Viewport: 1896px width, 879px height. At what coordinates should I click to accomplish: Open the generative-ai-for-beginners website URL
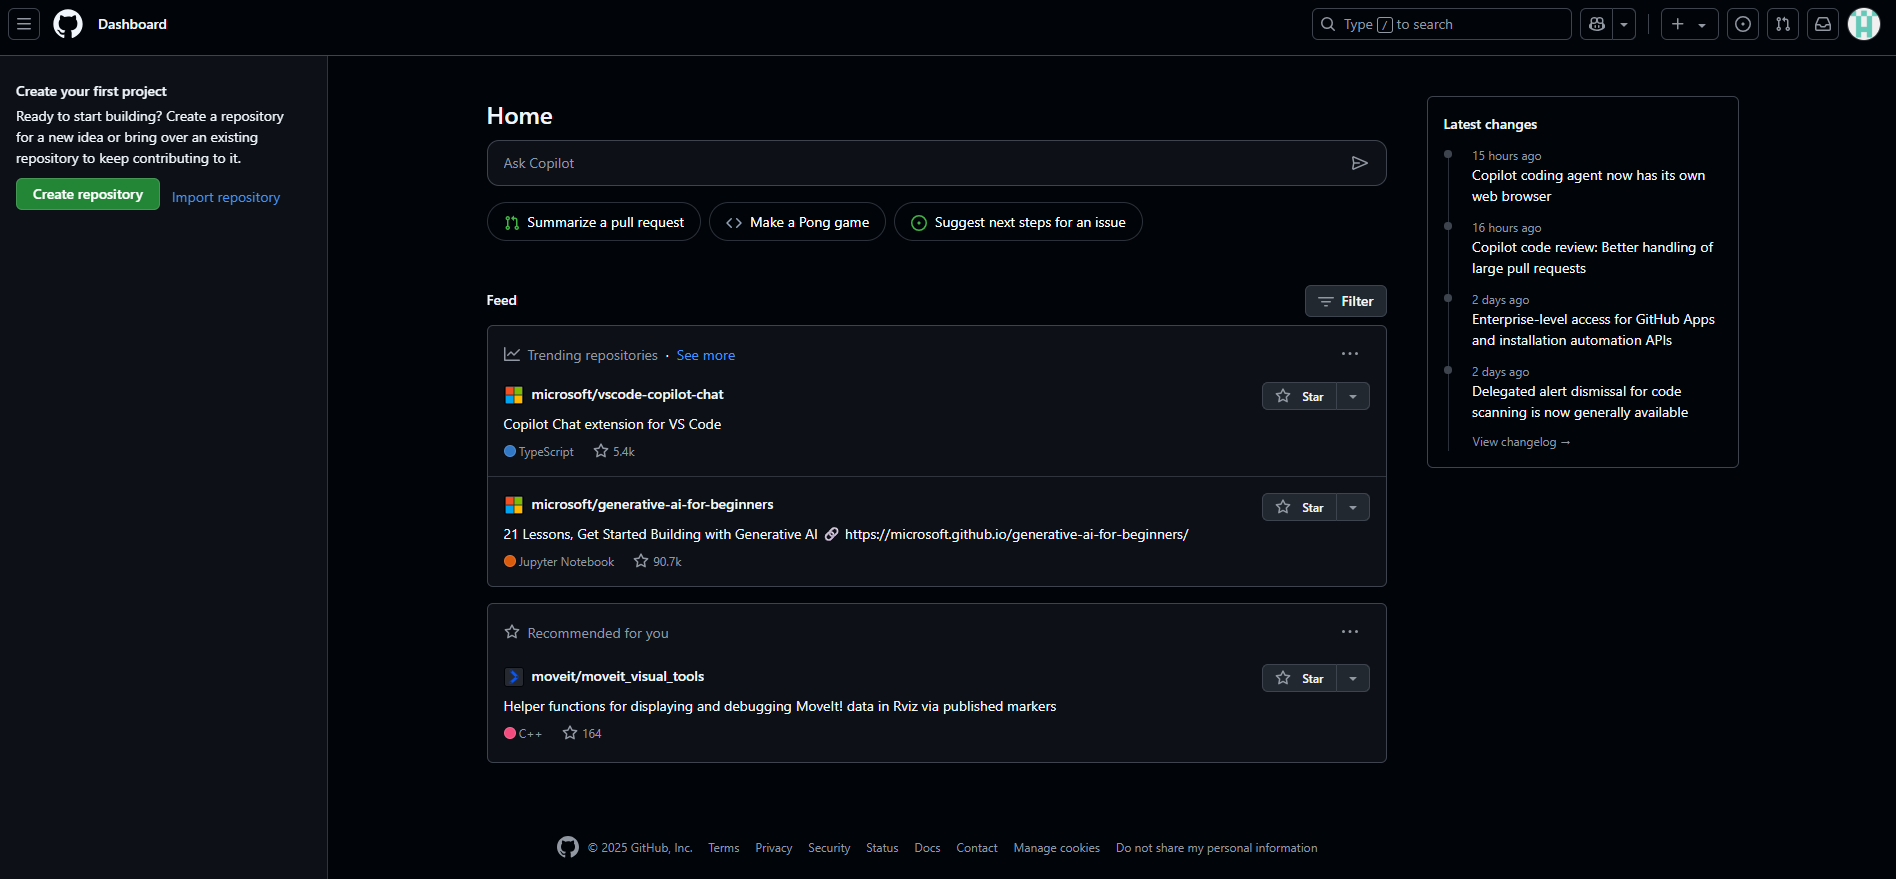(x=1016, y=534)
